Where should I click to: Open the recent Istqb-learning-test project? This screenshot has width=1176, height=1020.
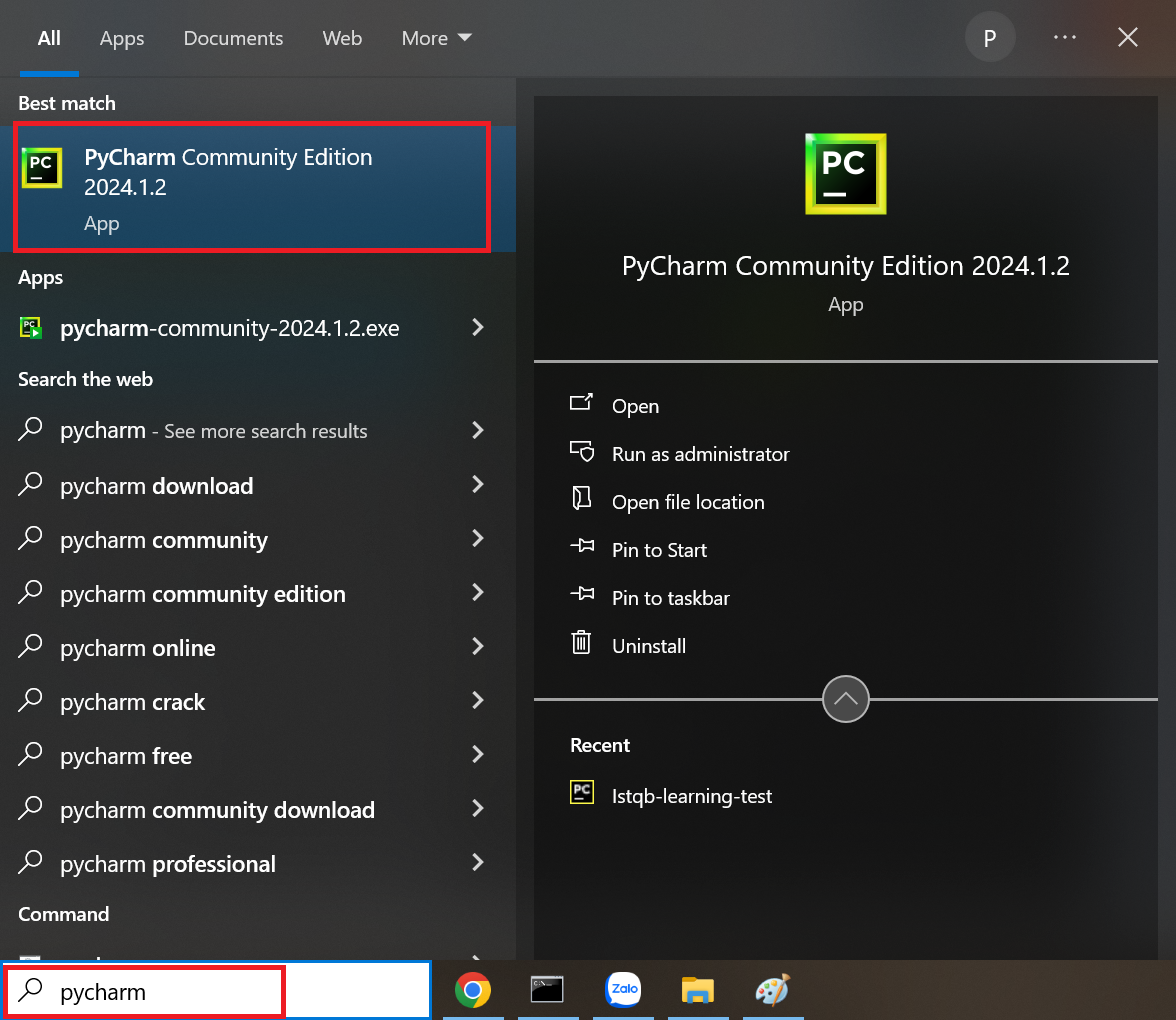pyautogui.click(x=691, y=796)
